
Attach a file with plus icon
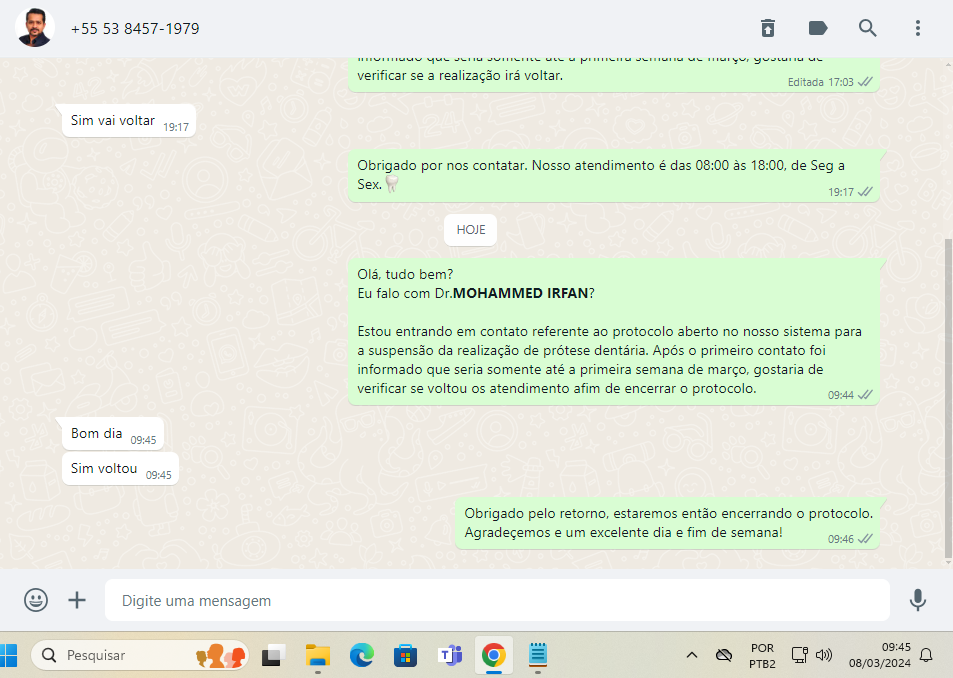(77, 600)
